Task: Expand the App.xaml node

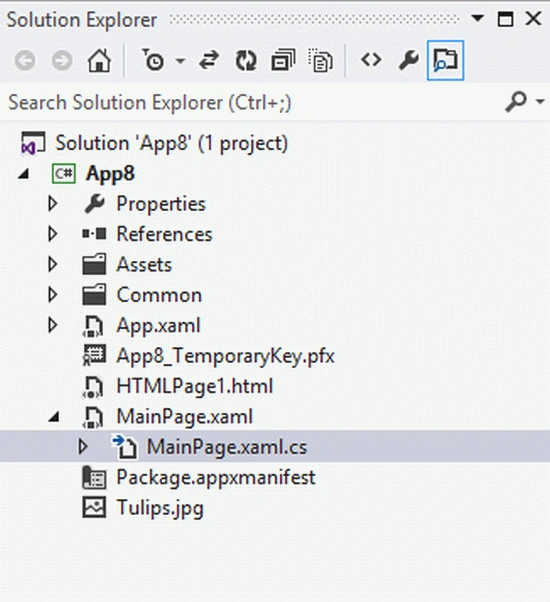Action: point(53,325)
